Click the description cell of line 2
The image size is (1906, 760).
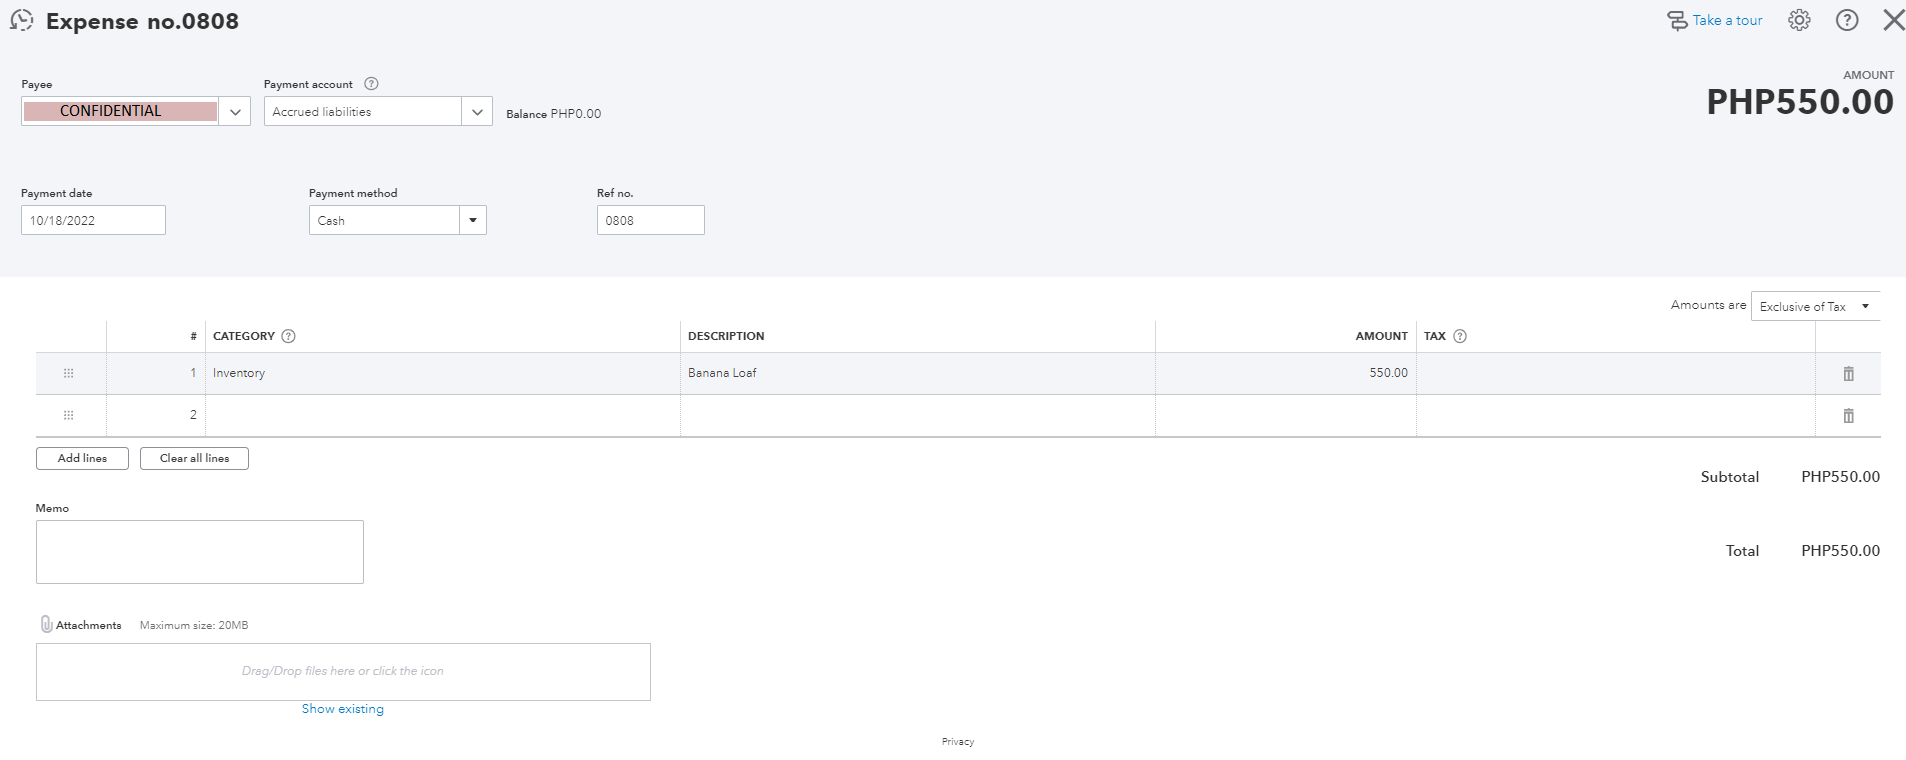pos(918,415)
